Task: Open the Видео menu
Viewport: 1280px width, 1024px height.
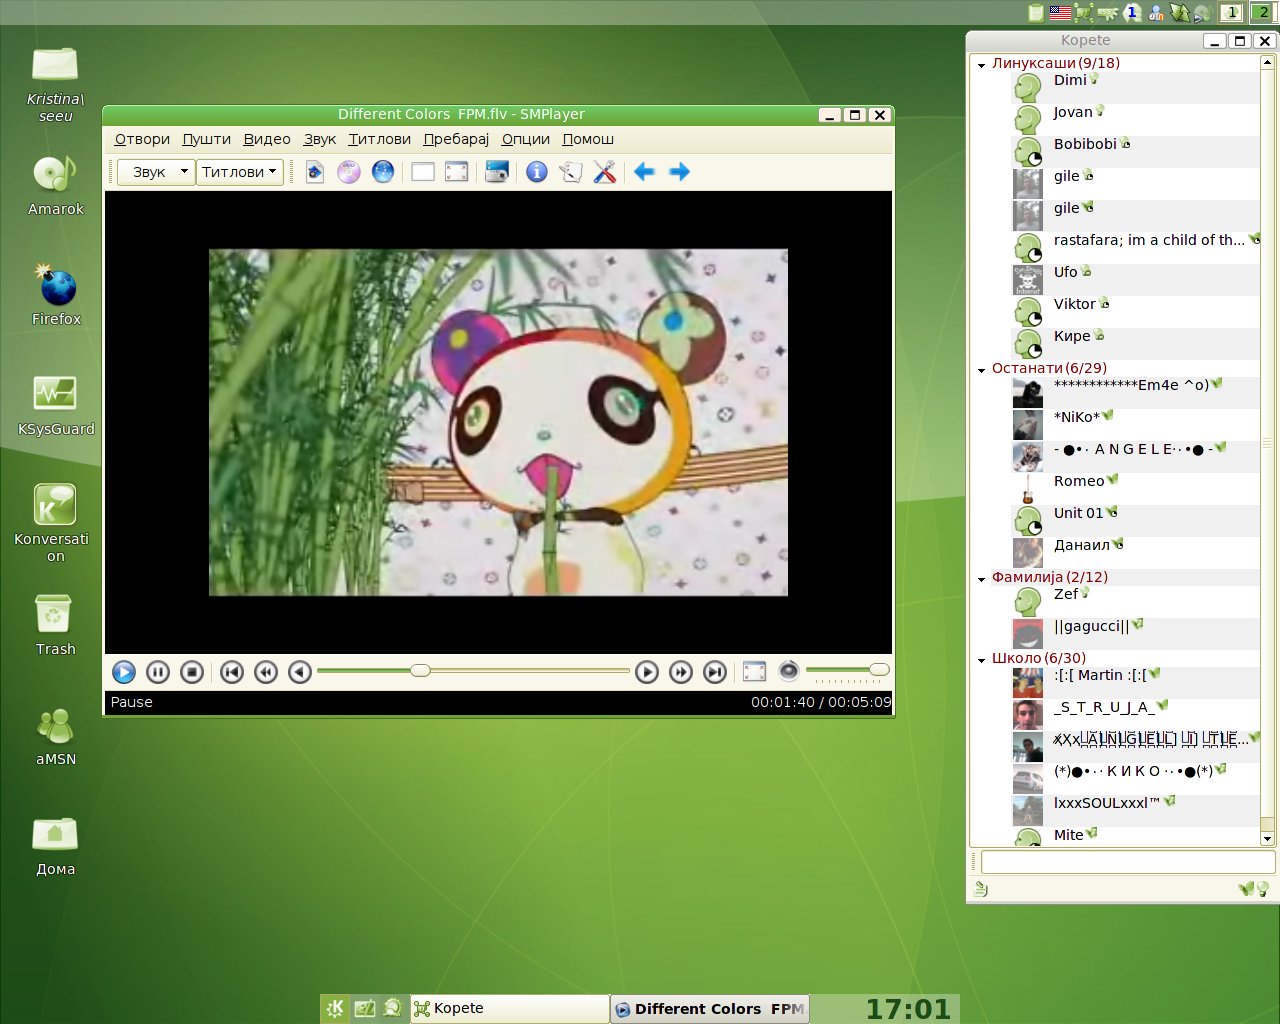Action: pos(267,139)
